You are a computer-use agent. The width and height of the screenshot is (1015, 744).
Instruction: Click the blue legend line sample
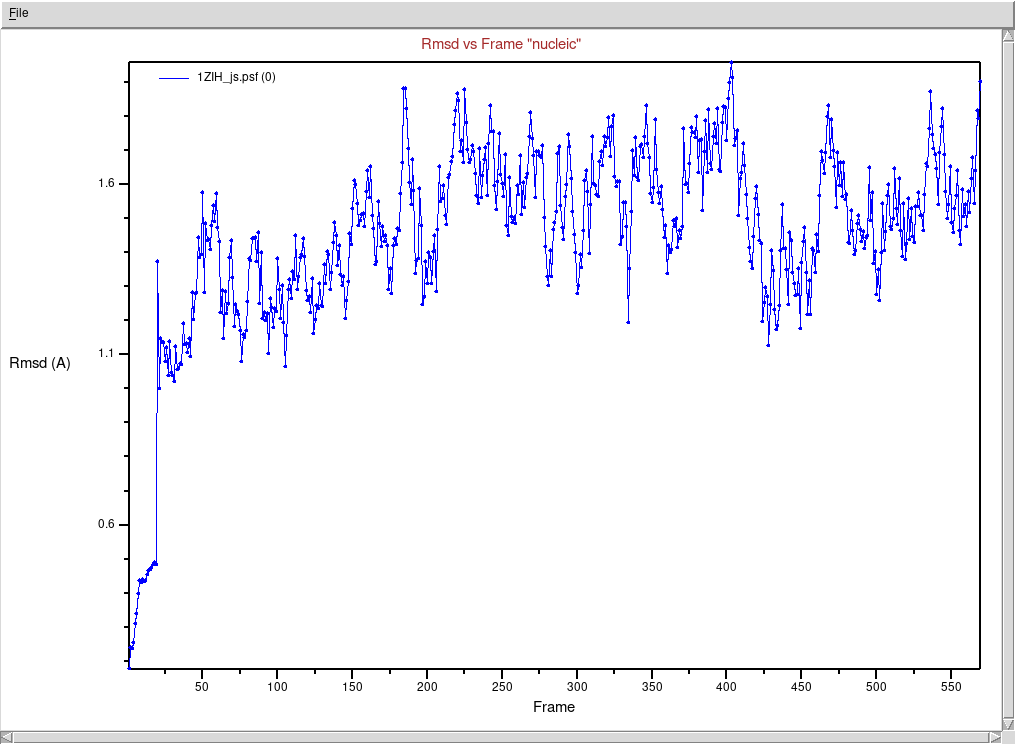pos(173,78)
